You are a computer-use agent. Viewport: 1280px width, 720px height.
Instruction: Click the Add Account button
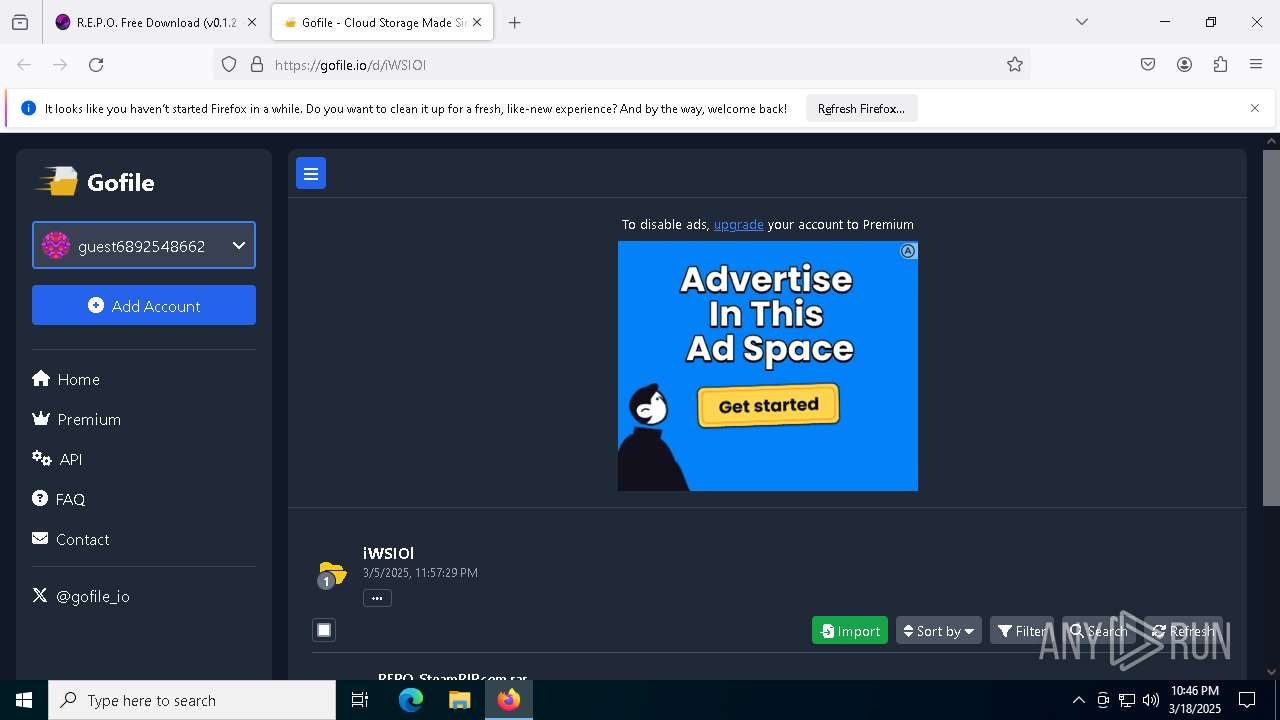pos(144,305)
